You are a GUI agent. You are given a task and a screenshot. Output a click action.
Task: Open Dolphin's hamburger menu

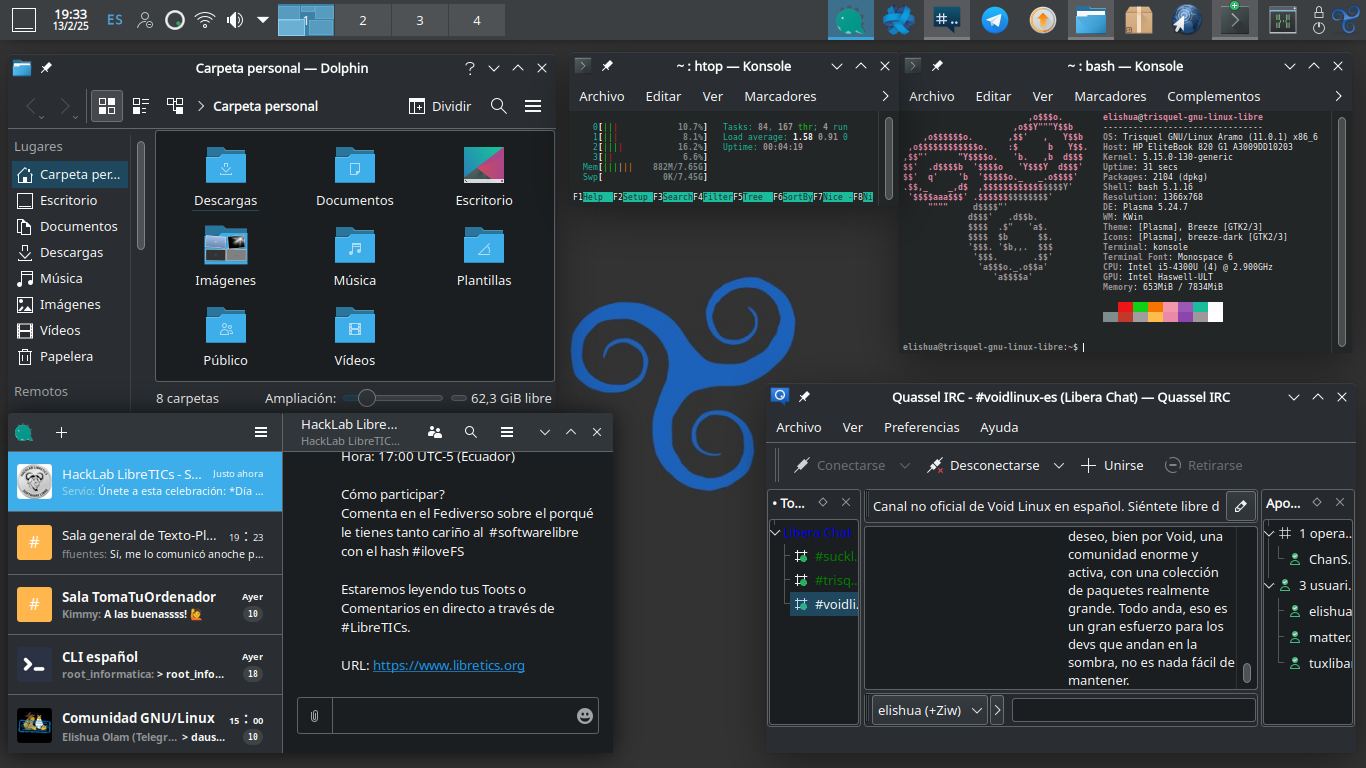coord(533,106)
